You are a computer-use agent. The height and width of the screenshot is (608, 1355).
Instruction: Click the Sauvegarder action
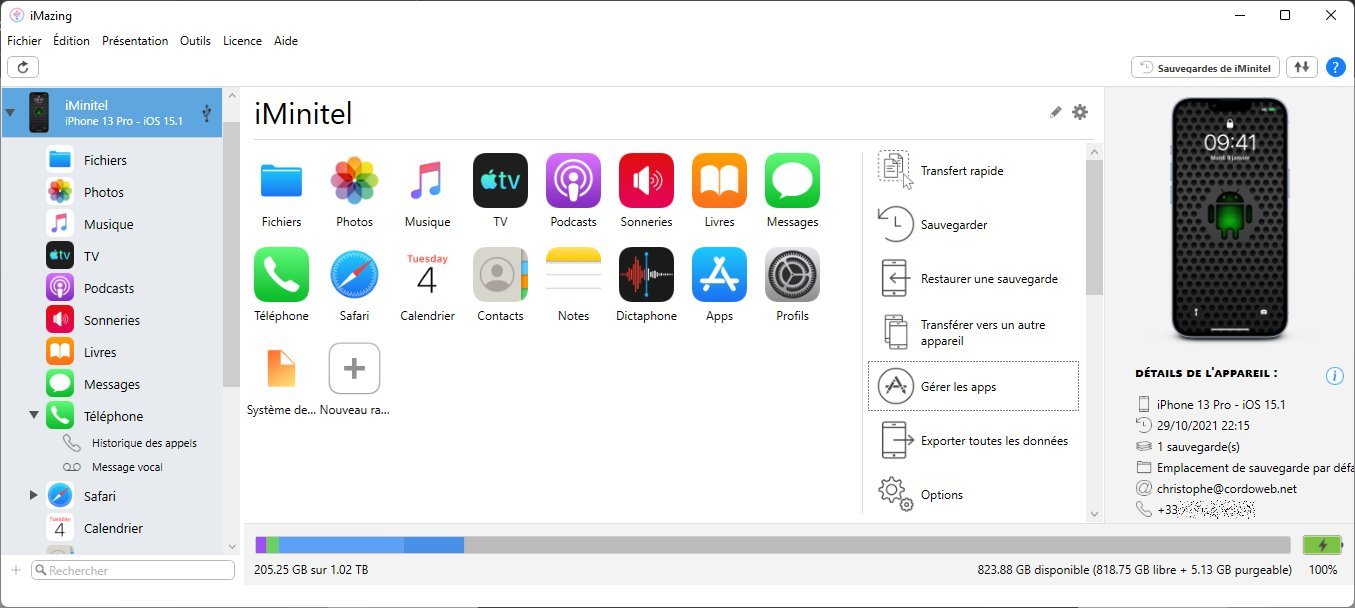pos(973,225)
